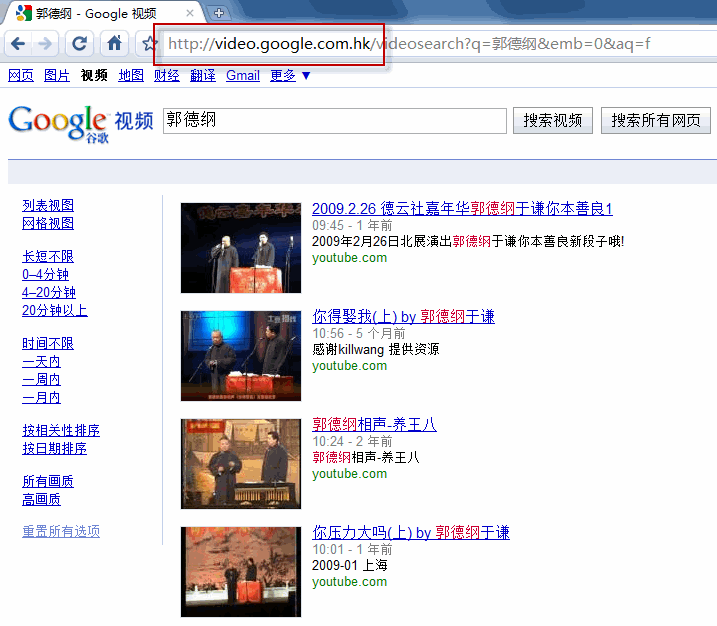Click the description text 2009-01 上海
The height and width of the screenshot is (626, 717).
click(350, 565)
